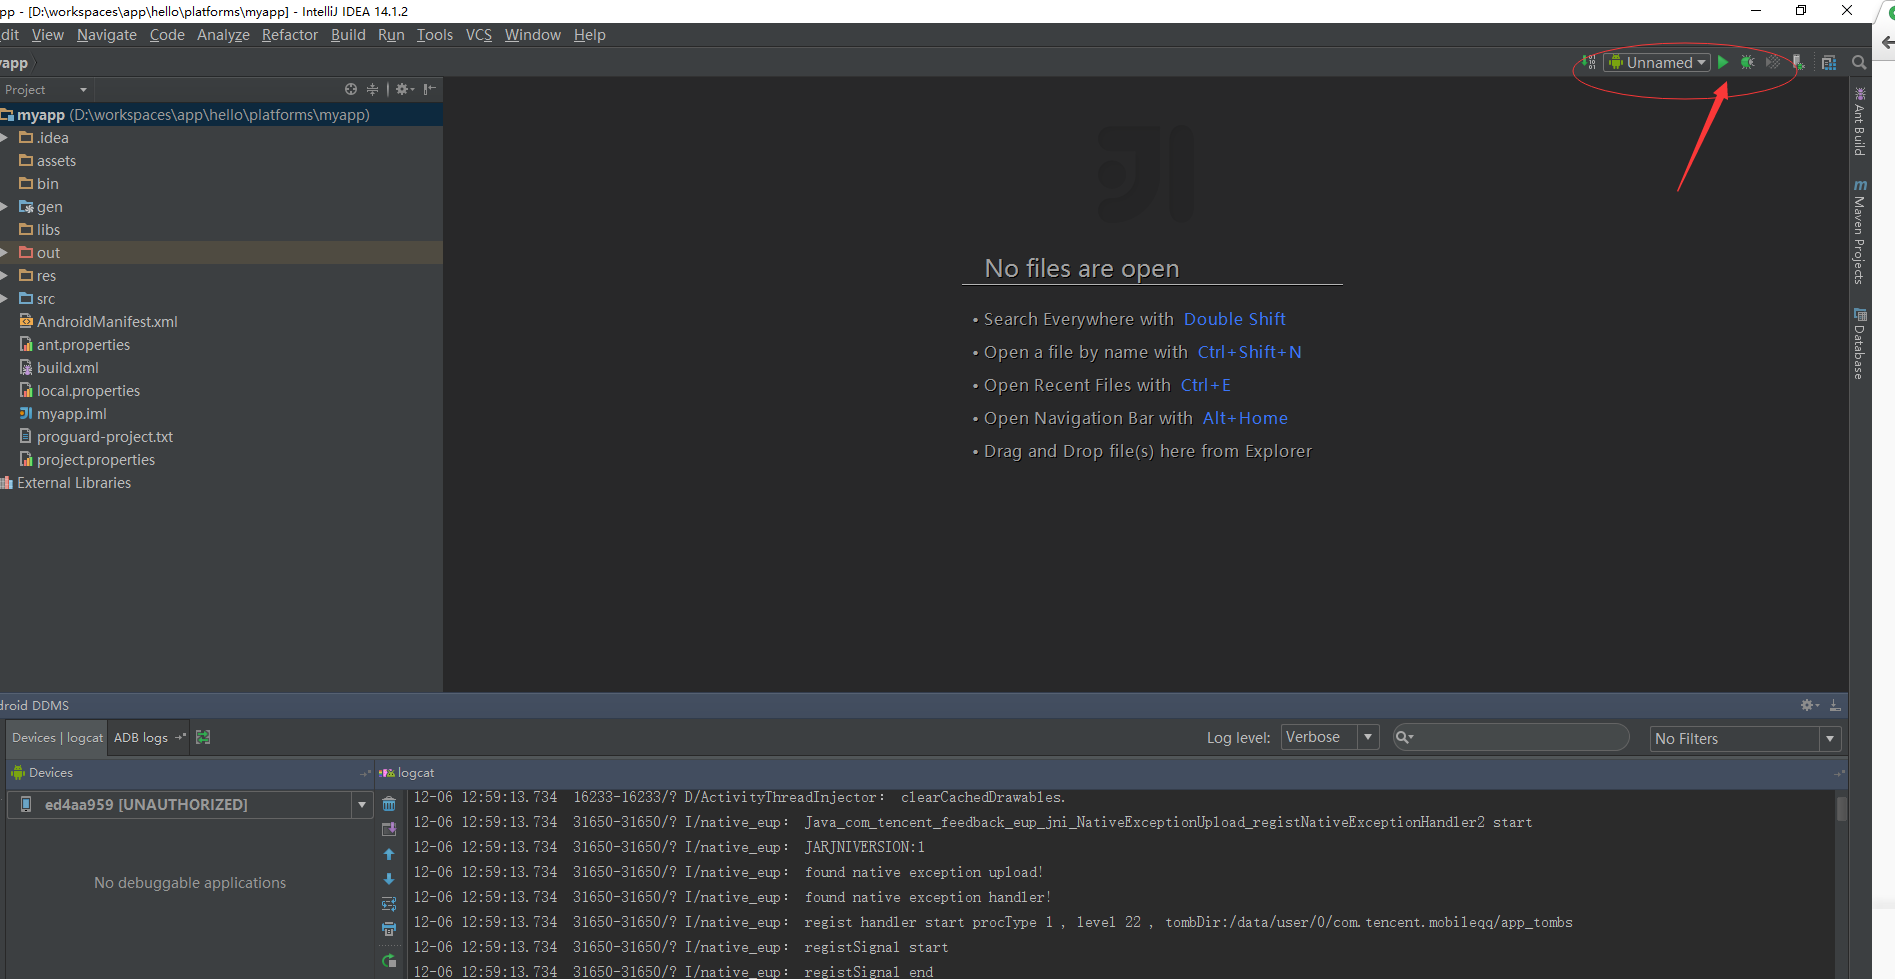Click the Make Project icon in the toolbar
Screen dimensions: 1895x979
pyautogui.click(x=1589, y=62)
